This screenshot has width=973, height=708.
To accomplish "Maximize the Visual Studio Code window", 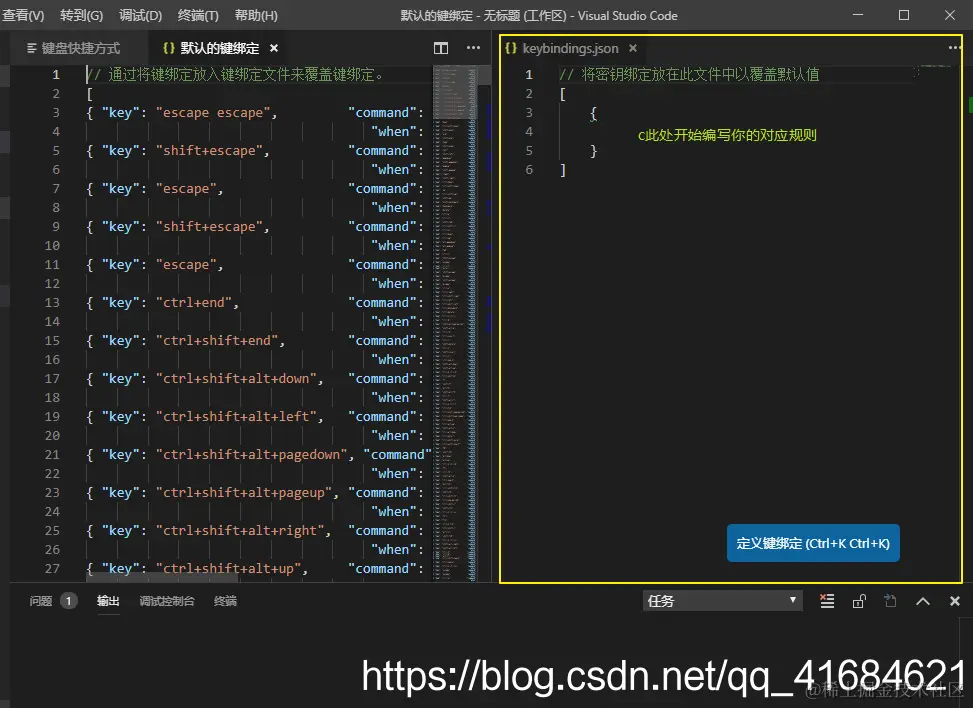I will pos(904,15).
